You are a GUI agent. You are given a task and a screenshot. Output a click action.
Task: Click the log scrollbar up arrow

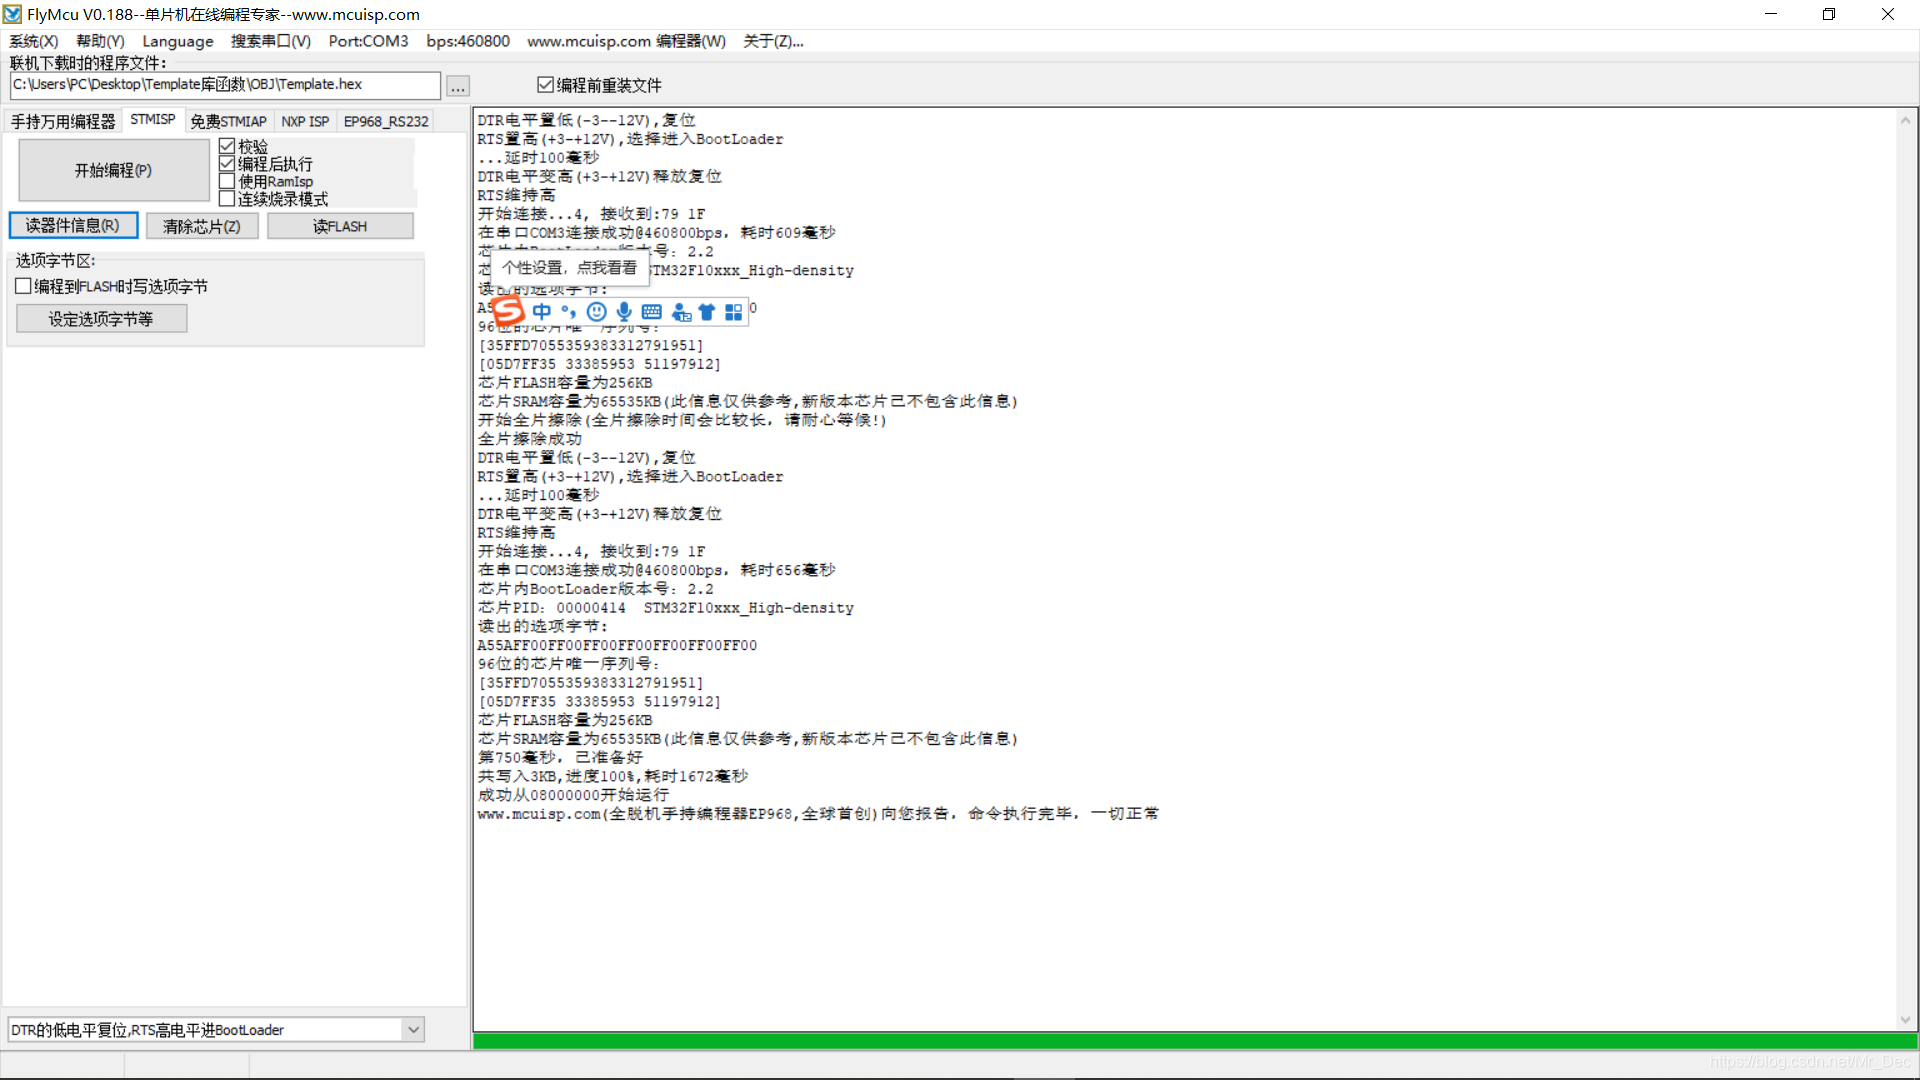click(1905, 120)
